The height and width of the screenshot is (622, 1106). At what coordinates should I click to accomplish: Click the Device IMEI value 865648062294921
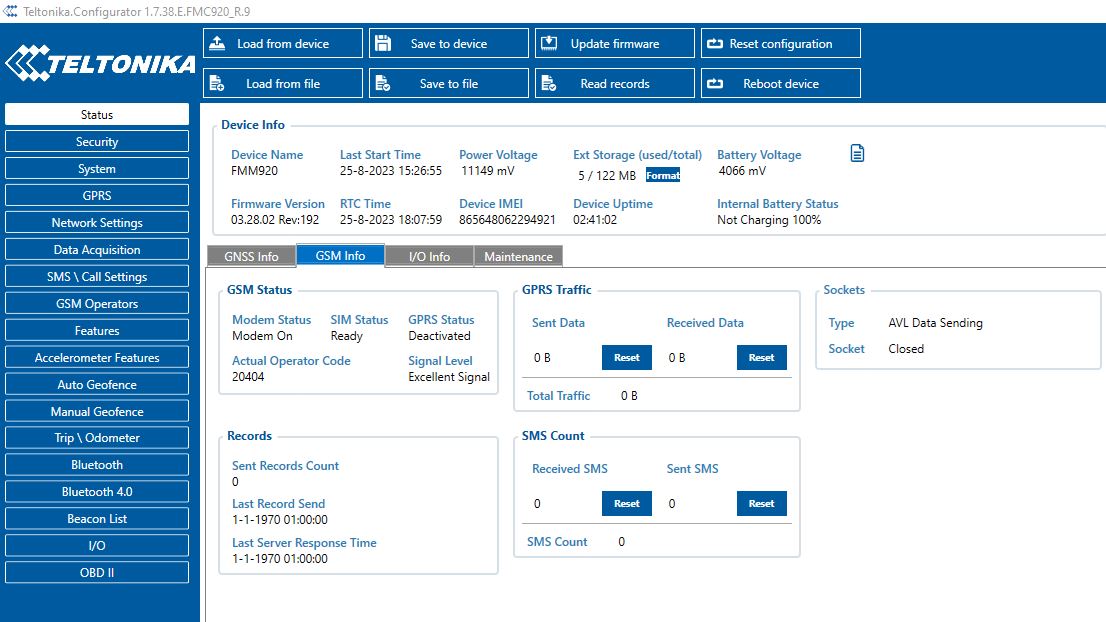pyautogui.click(x=507, y=220)
